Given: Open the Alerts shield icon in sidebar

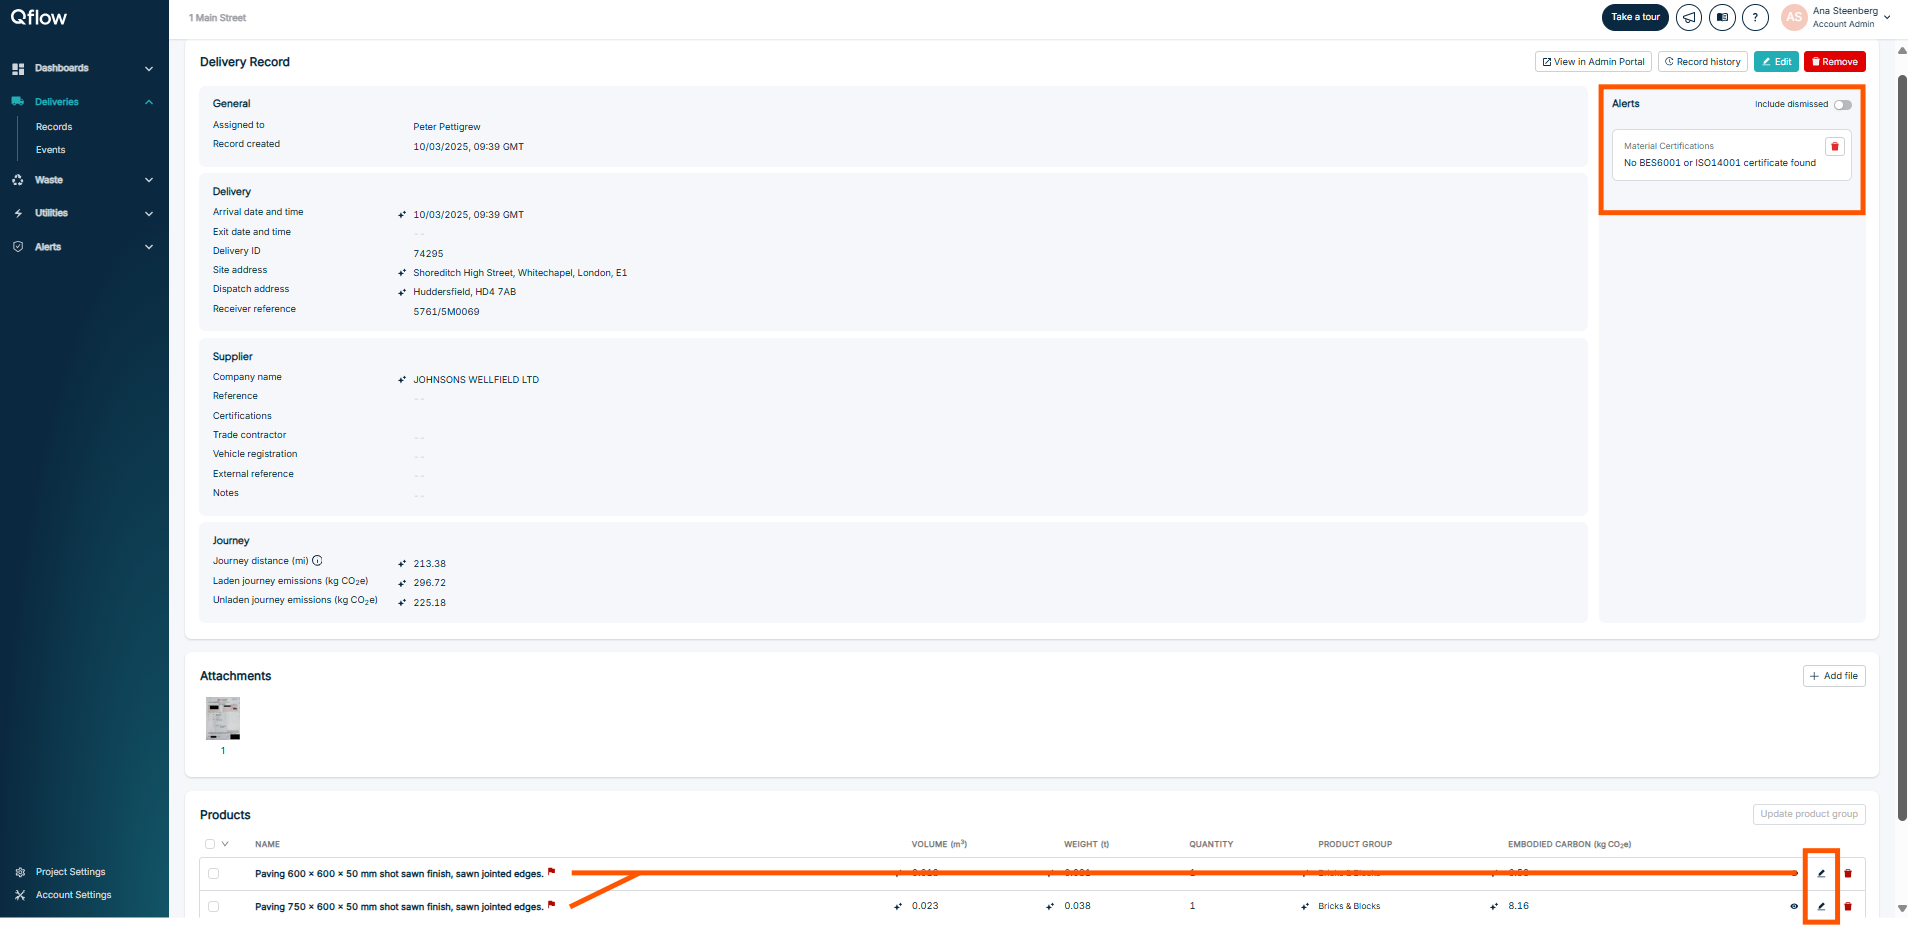Looking at the screenshot, I should (18, 246).
